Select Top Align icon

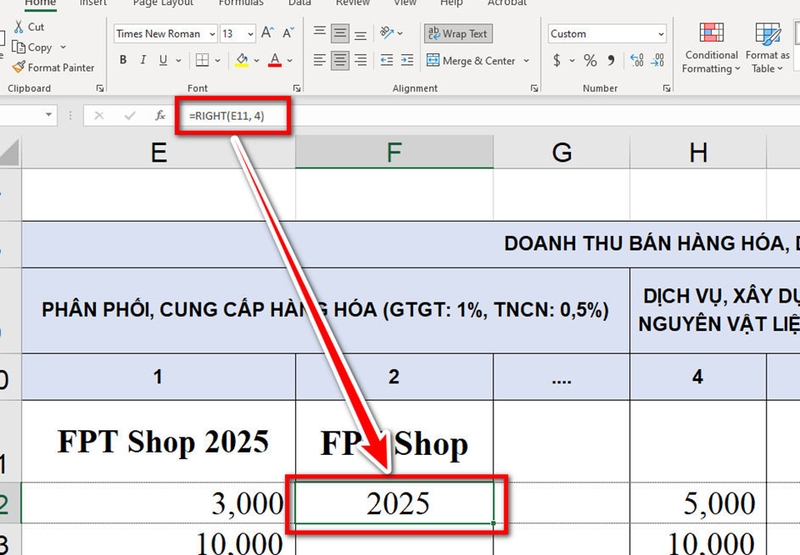[x=320, y=34]
